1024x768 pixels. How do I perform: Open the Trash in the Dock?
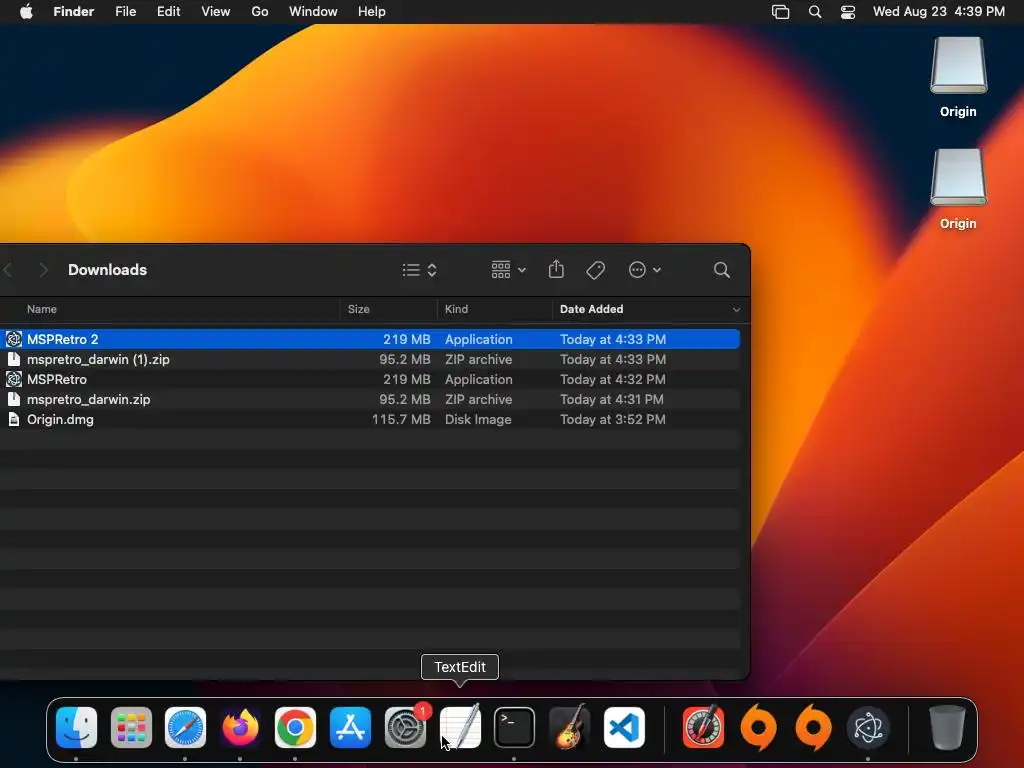[x=947, y=728]
